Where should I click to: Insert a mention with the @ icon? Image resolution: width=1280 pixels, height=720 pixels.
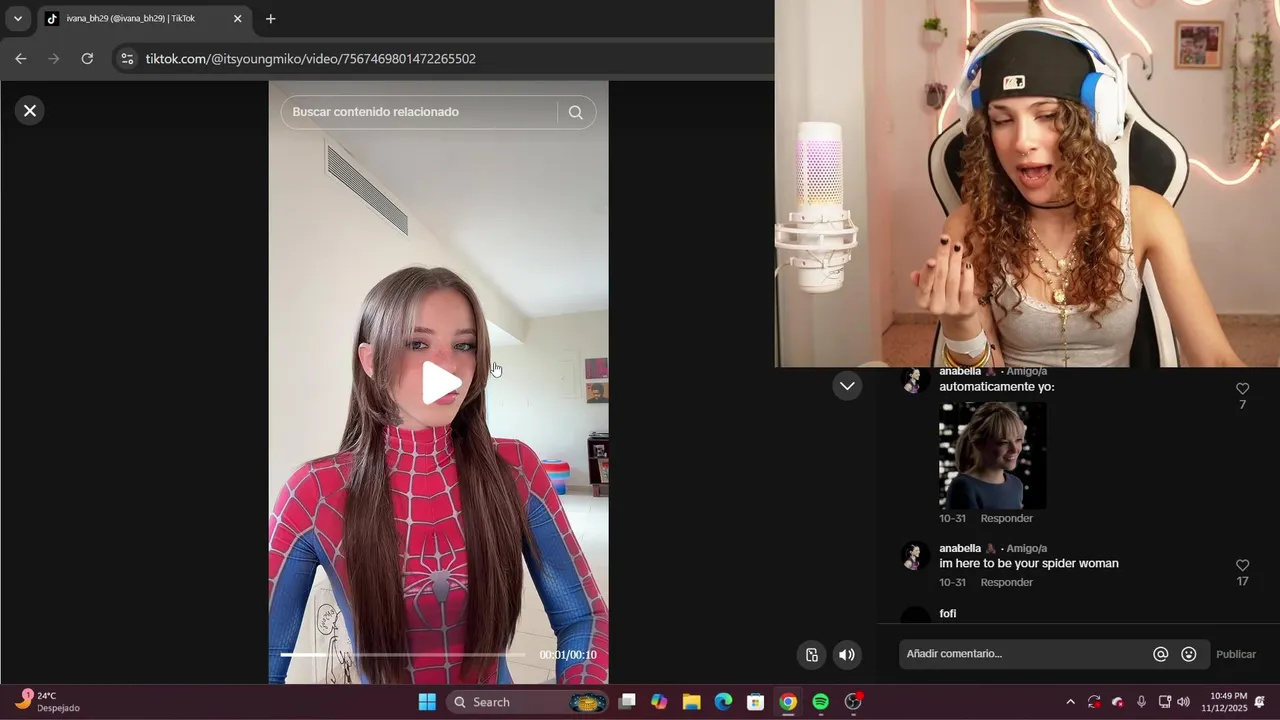click(x=1161, y=654)
